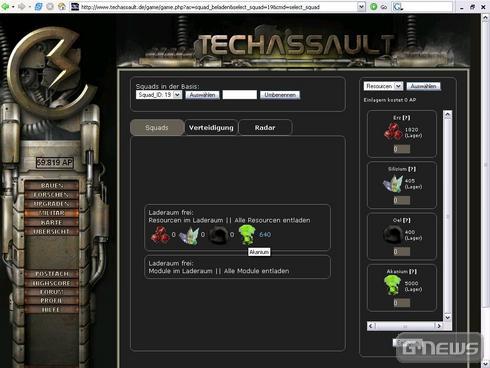Viewport: 490px width, 368px height.
Task: Open the FORSCHEN menu entry
Action: click(x=52, y=194)
